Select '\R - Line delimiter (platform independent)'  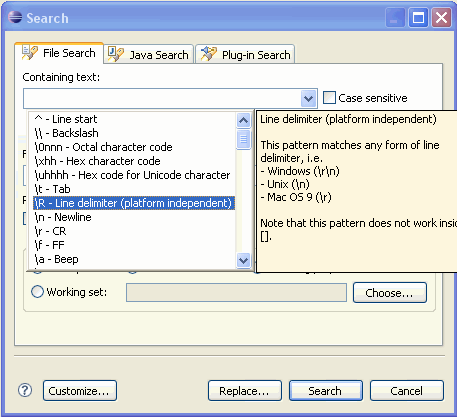[x=134, y=203]
